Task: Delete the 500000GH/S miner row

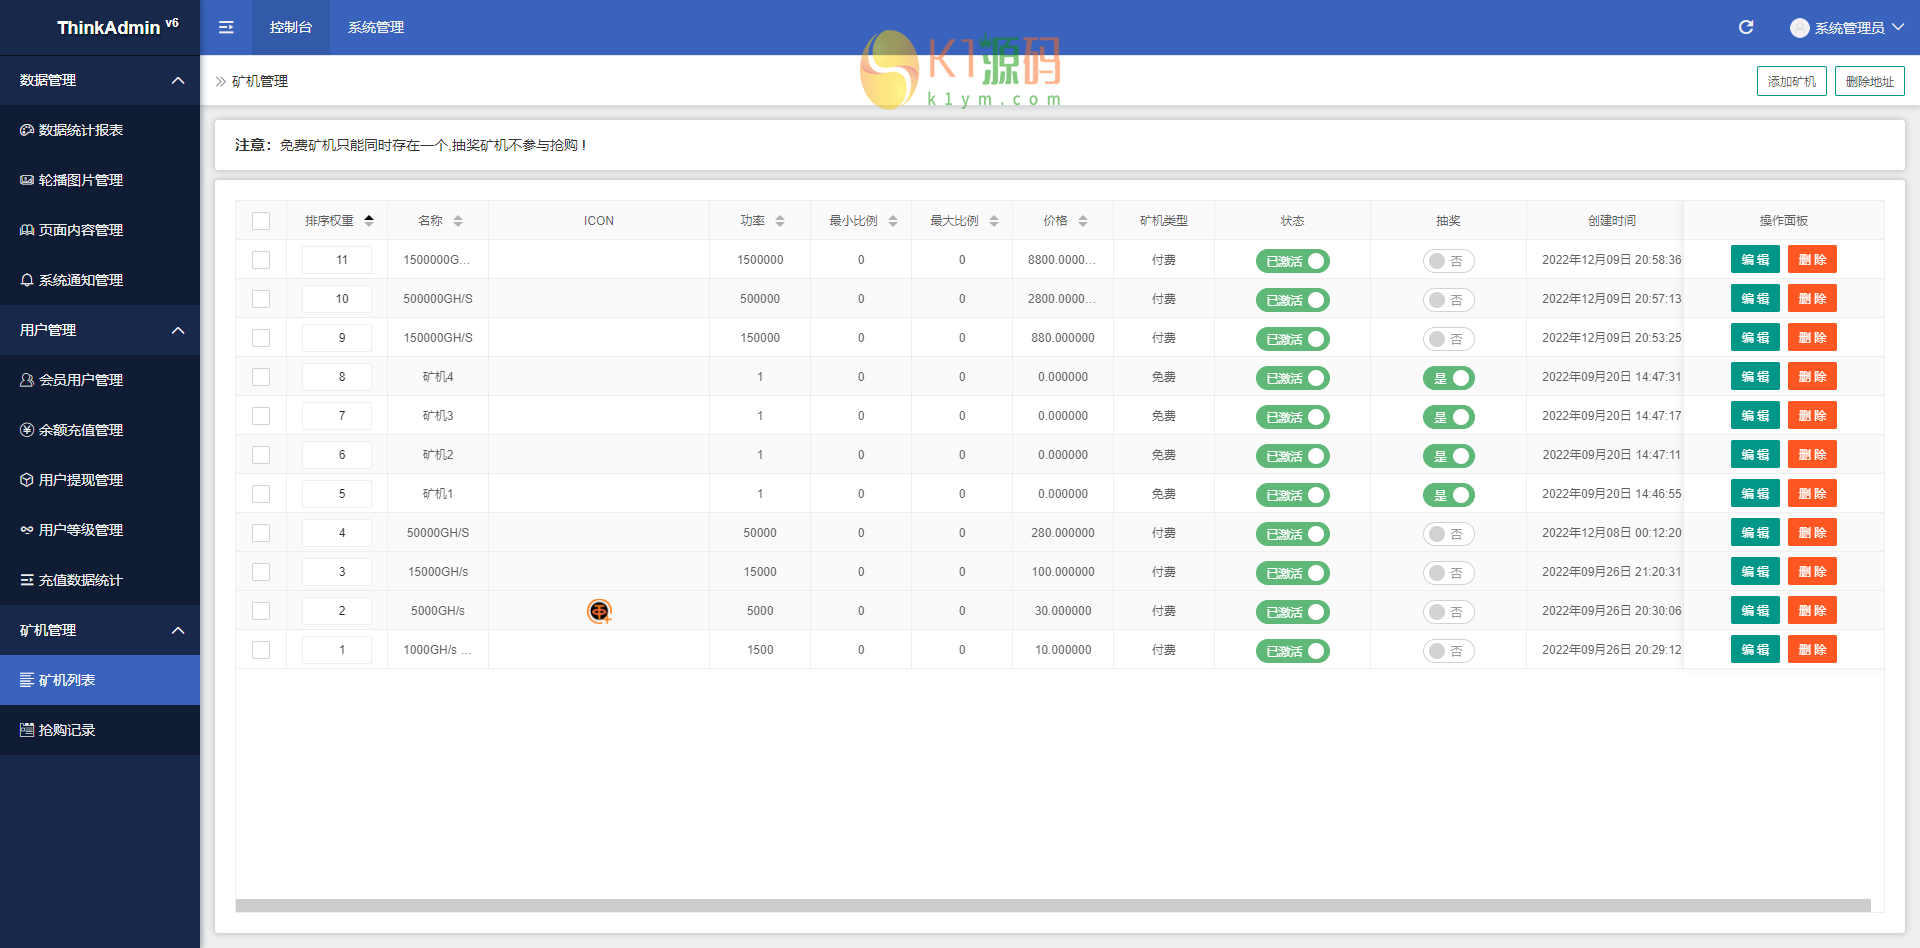Action: (1812, 299)
